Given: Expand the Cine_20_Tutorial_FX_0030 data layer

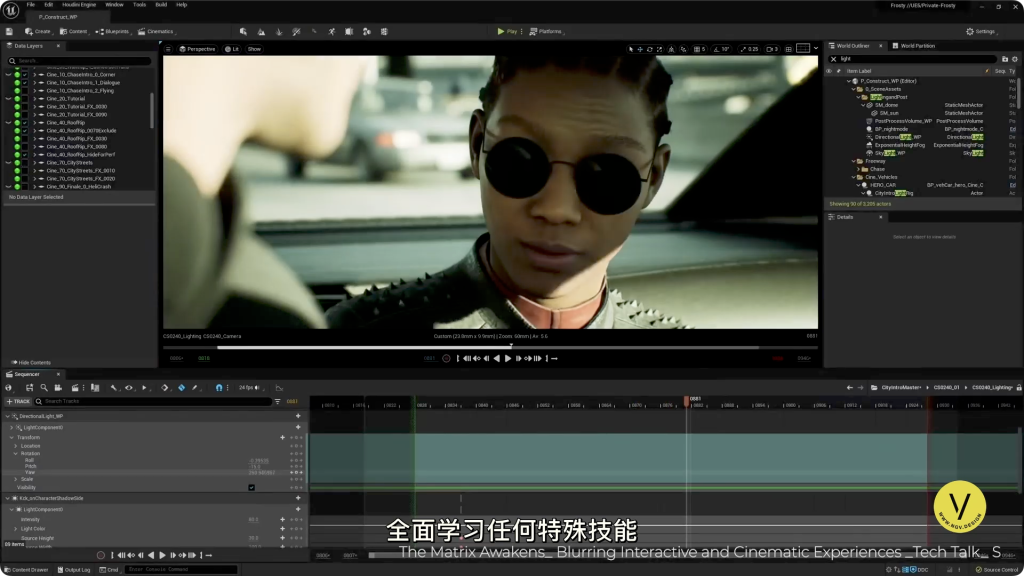Looking at the screenshot, I should 35,106.
